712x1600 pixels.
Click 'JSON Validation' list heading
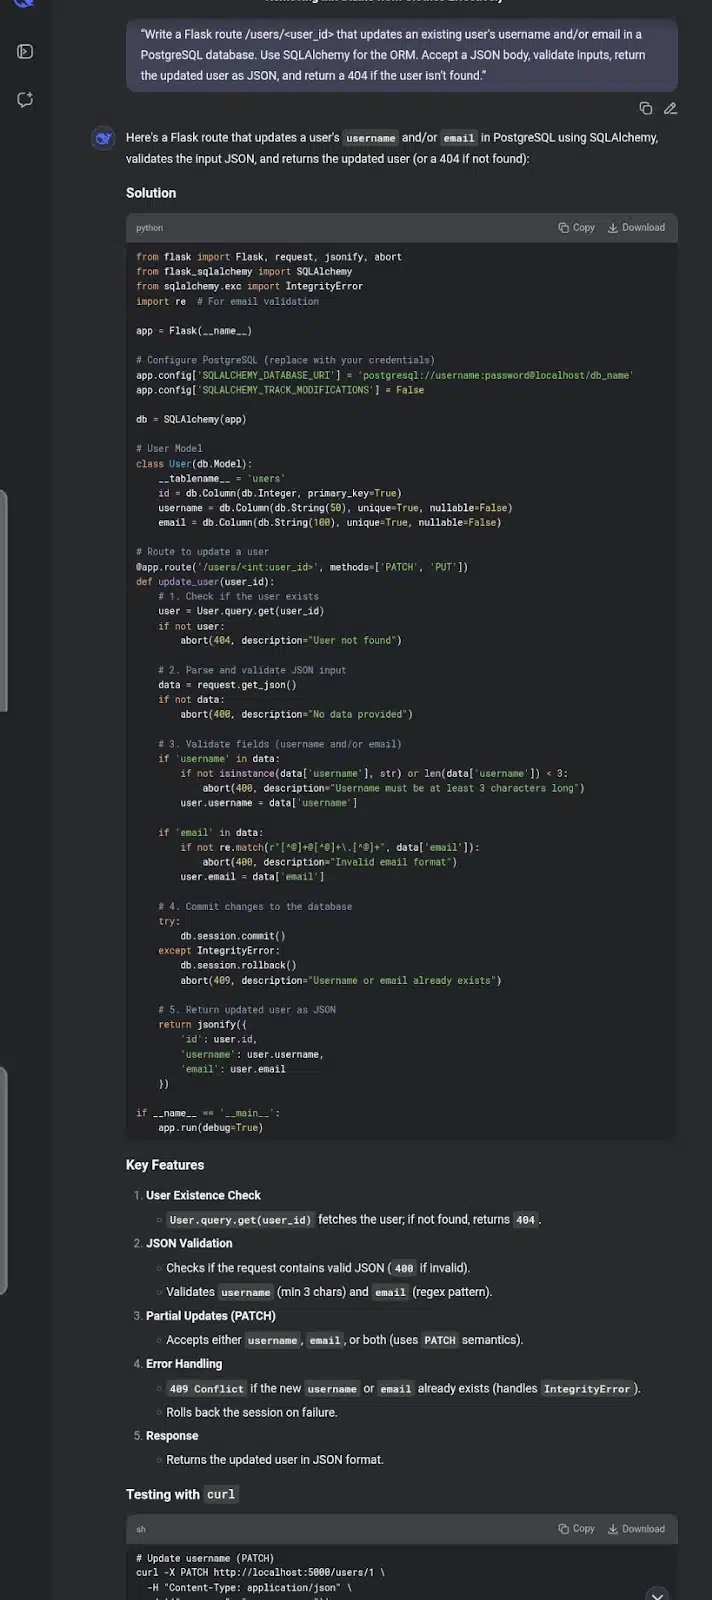pyautogui.click(x=189, y=1244)
